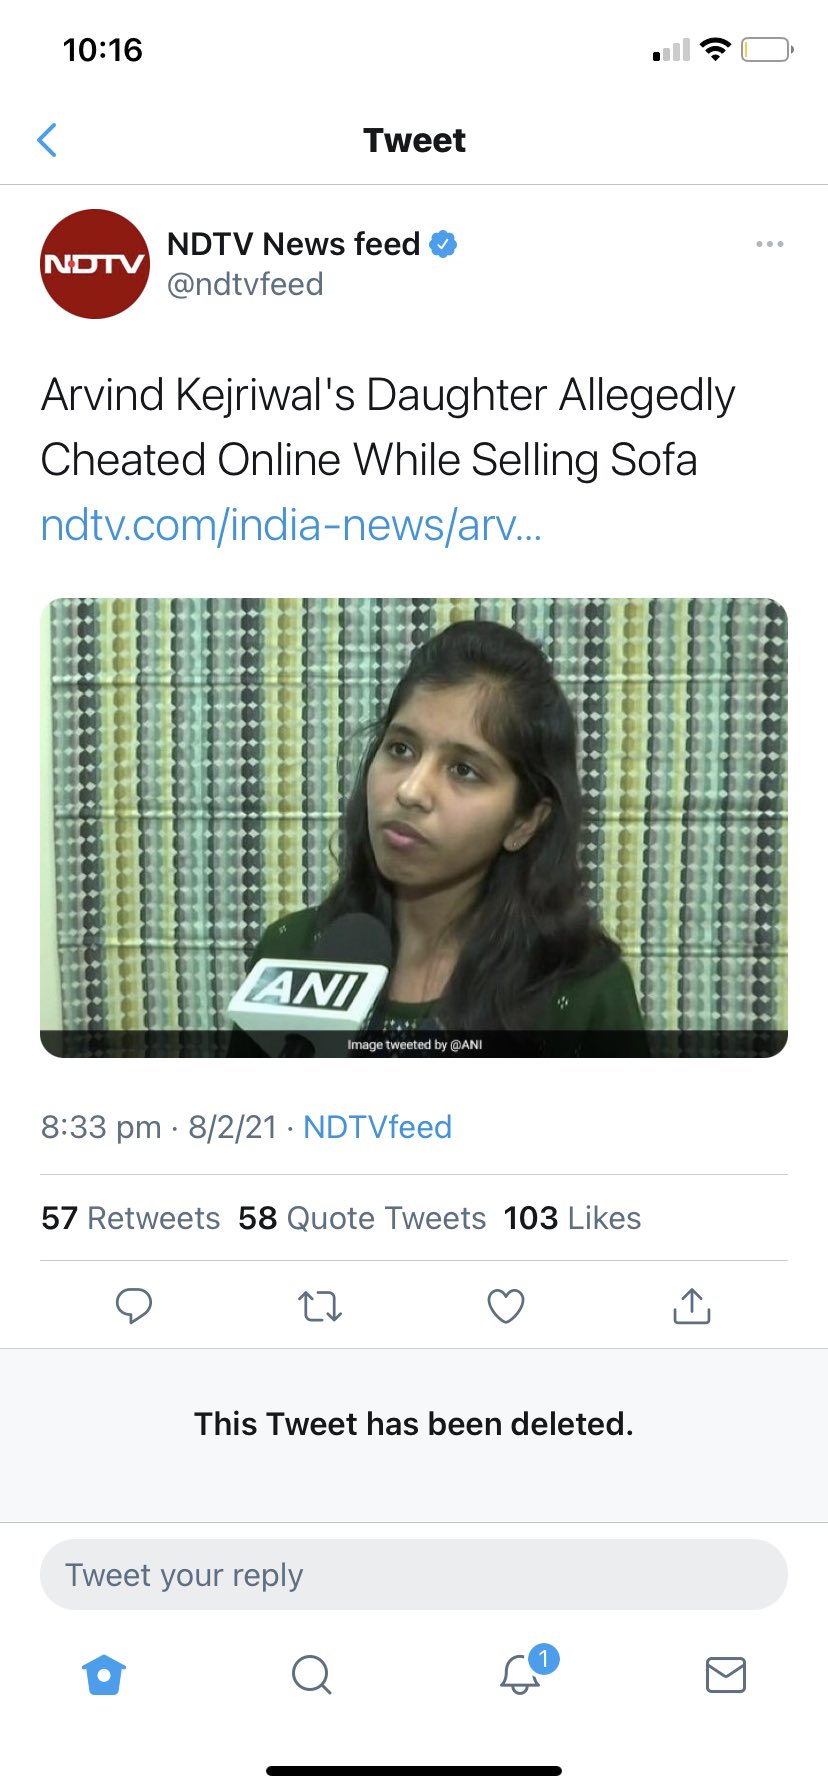Tap the NDTVfeed source link
This screenshot has width=828, height=1792.
(x=377, y=1127)
